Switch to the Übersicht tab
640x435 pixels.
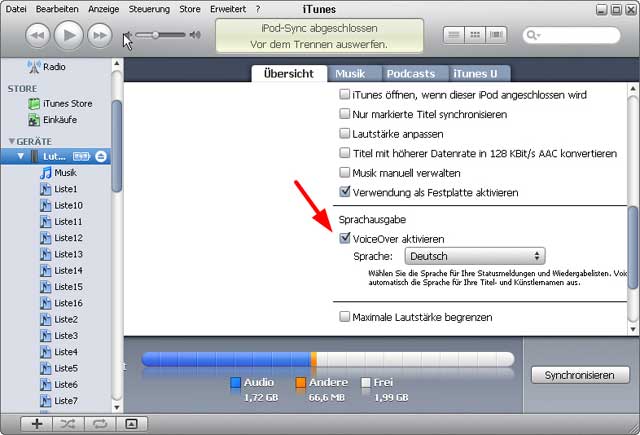pos(289,73)
